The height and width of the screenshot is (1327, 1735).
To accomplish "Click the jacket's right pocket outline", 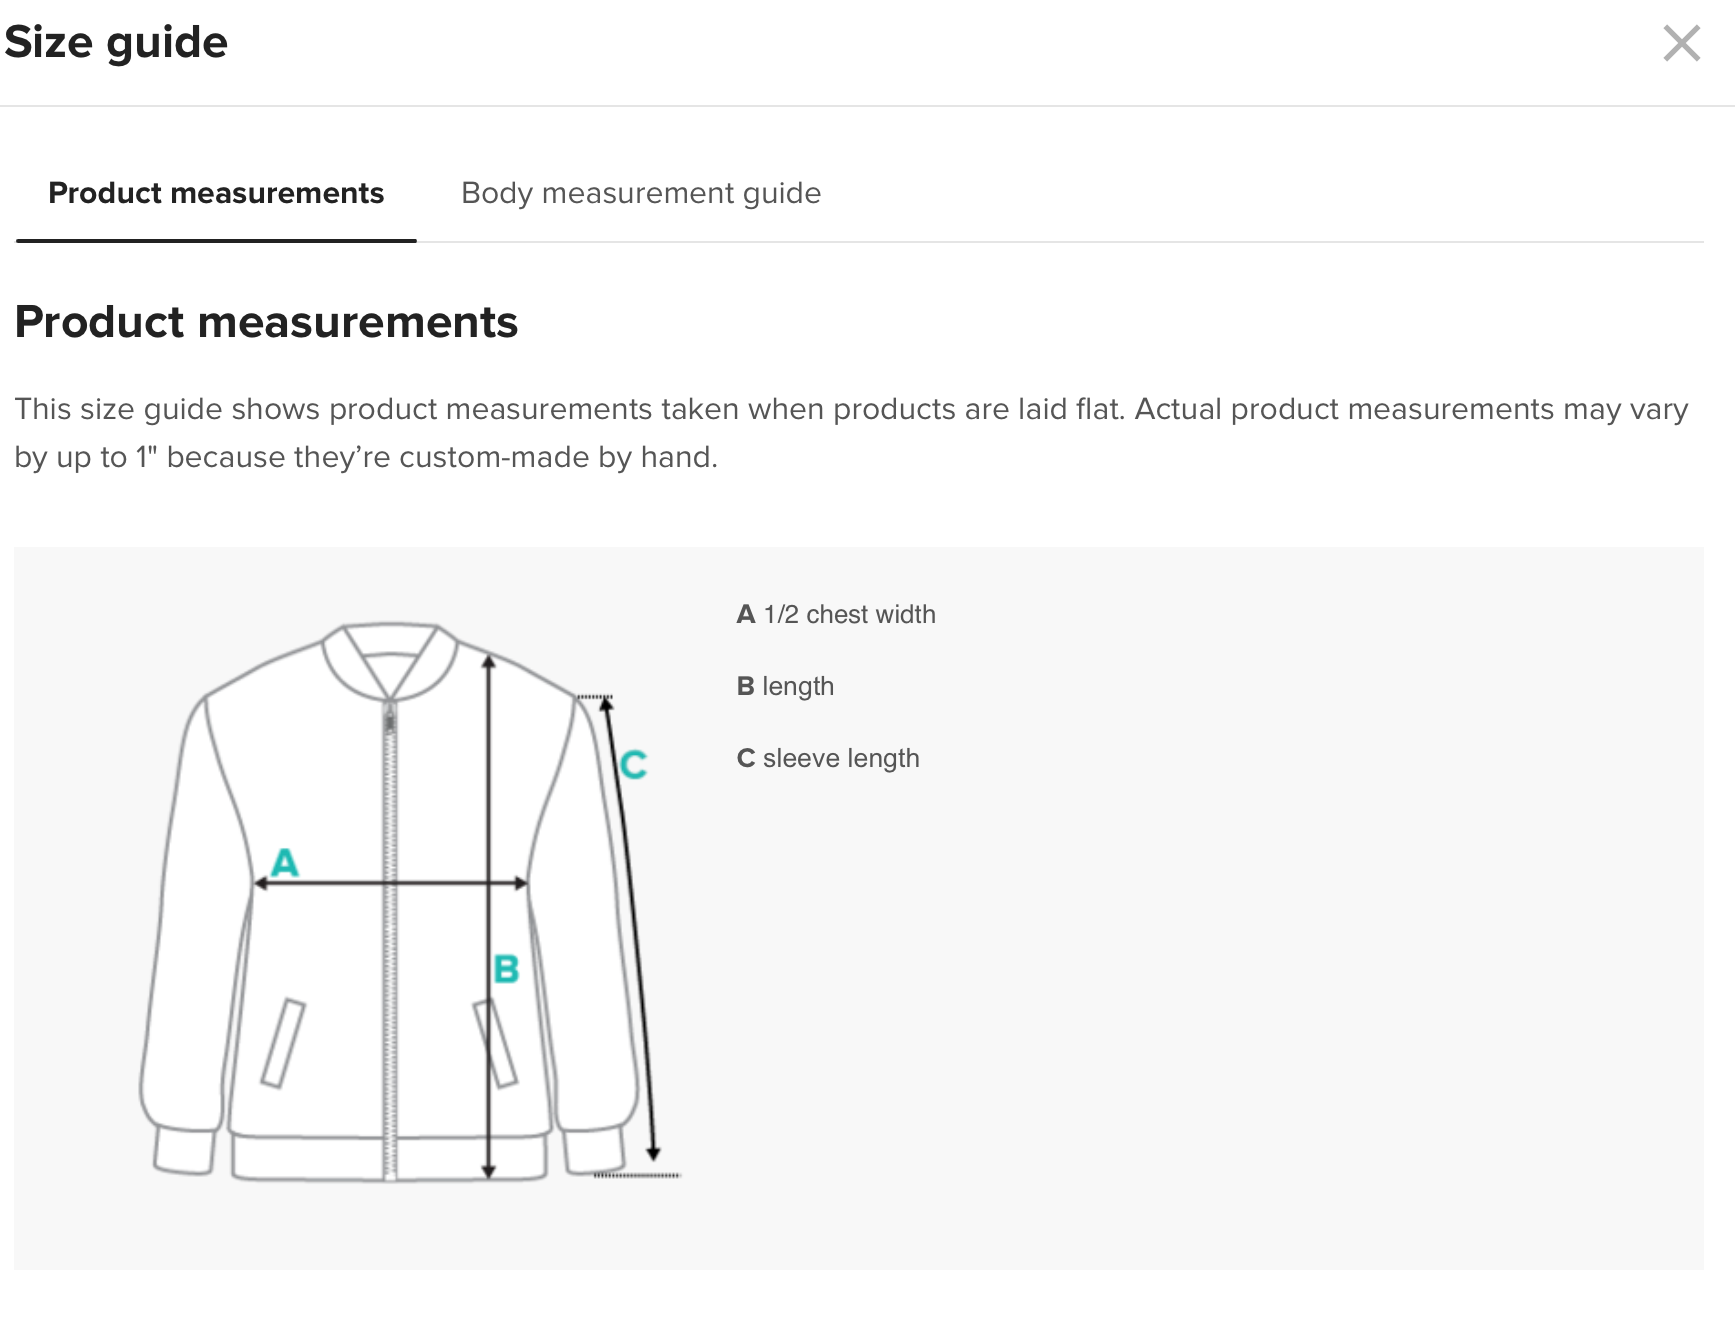I will [x=496, y=1043].
